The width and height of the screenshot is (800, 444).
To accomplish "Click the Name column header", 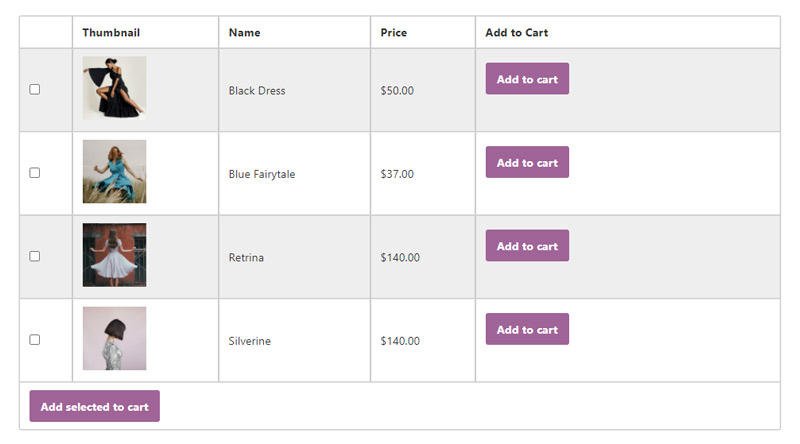I will [244, 33].
